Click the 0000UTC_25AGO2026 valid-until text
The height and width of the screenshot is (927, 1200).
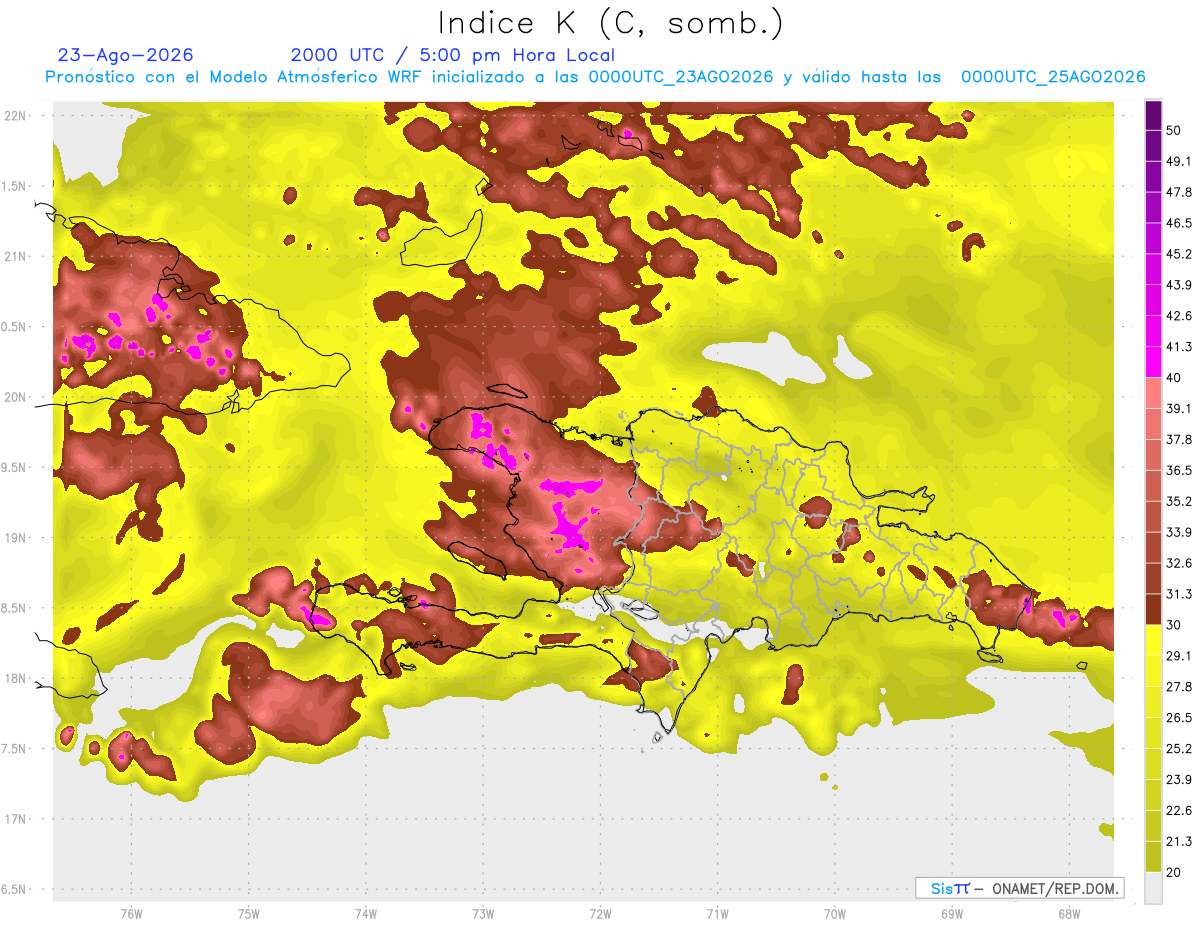pos(1053,77)
